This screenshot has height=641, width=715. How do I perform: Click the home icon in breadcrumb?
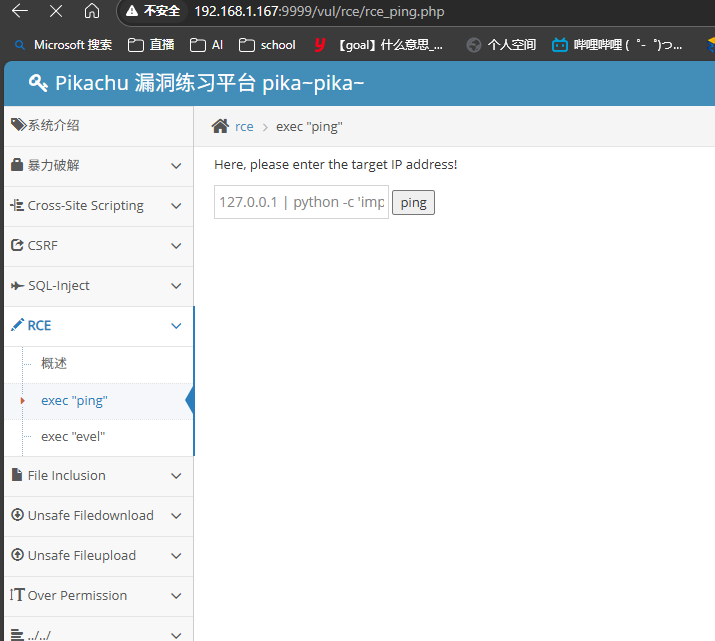tap(220, 126)
